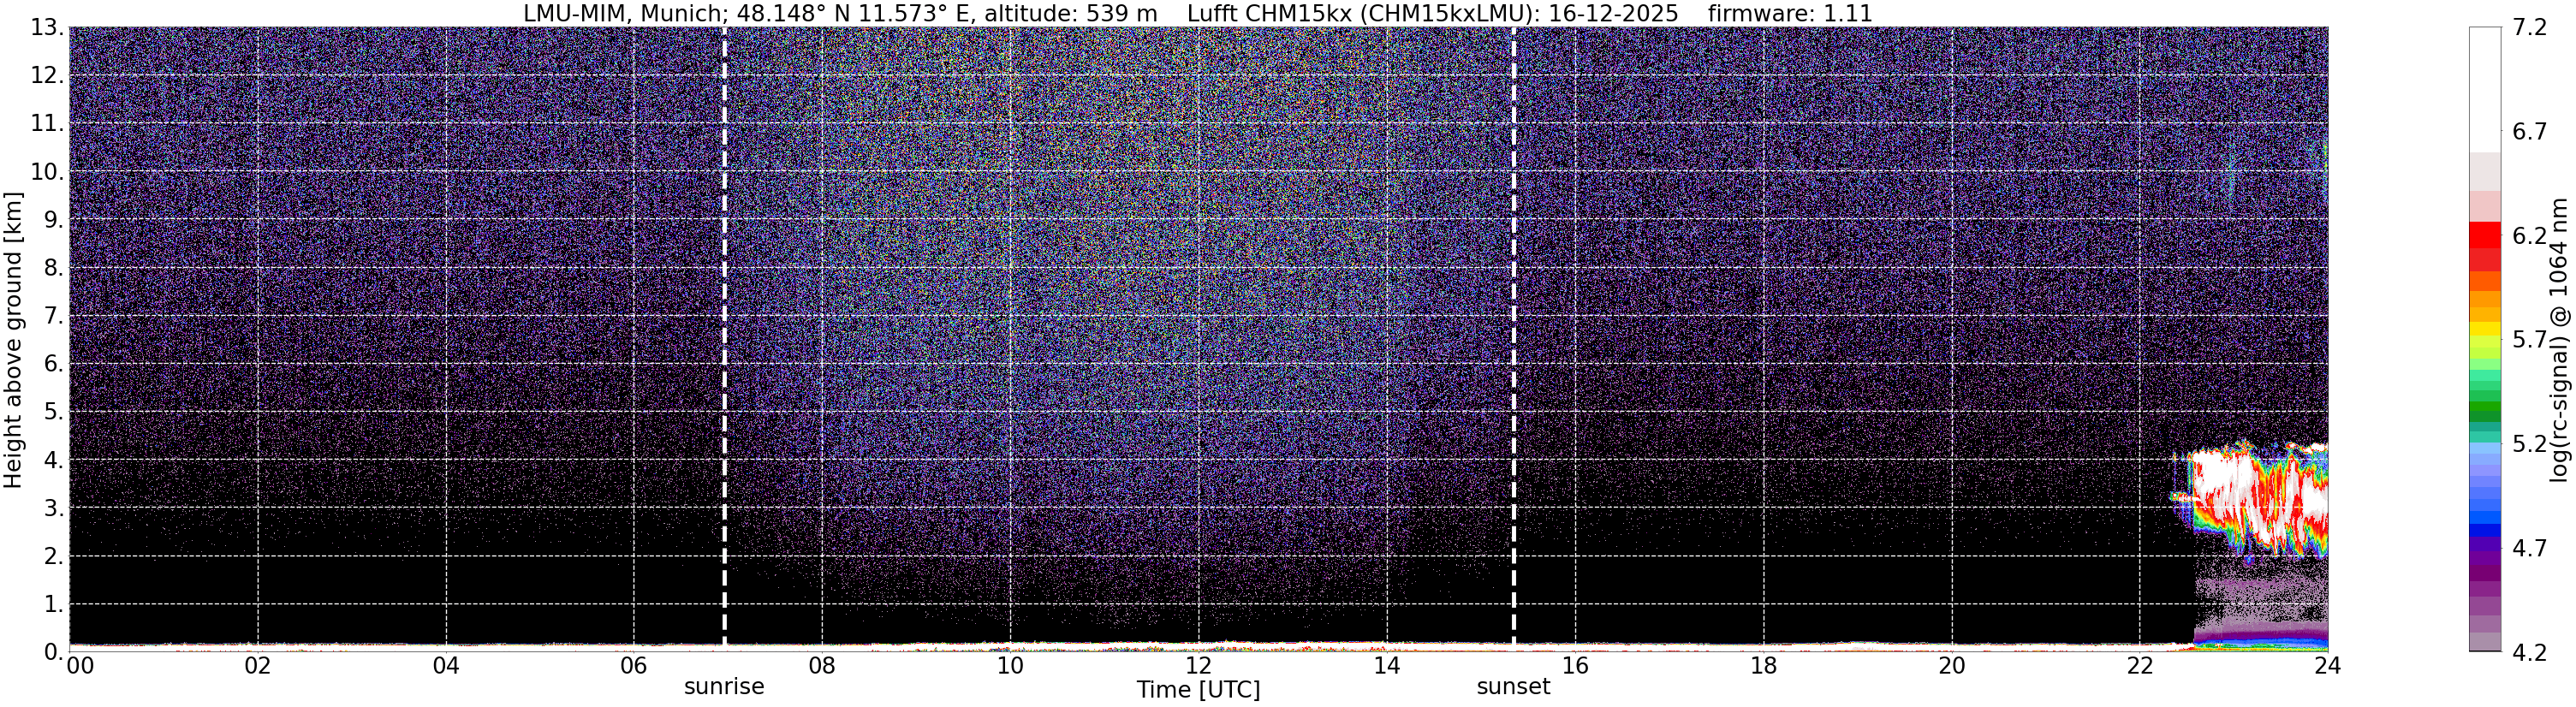Image resolution: width=2576 pixels, height=707 pixels.
Task: Click the time axis tick '02'
Action: (258, 666)
